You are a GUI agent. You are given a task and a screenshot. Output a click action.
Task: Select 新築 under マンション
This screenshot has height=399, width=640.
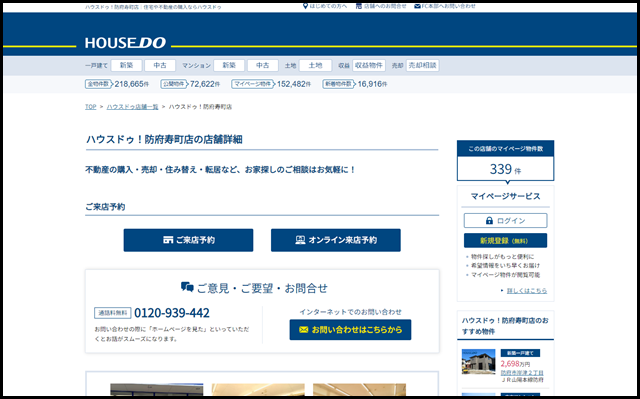coord(229,65)
